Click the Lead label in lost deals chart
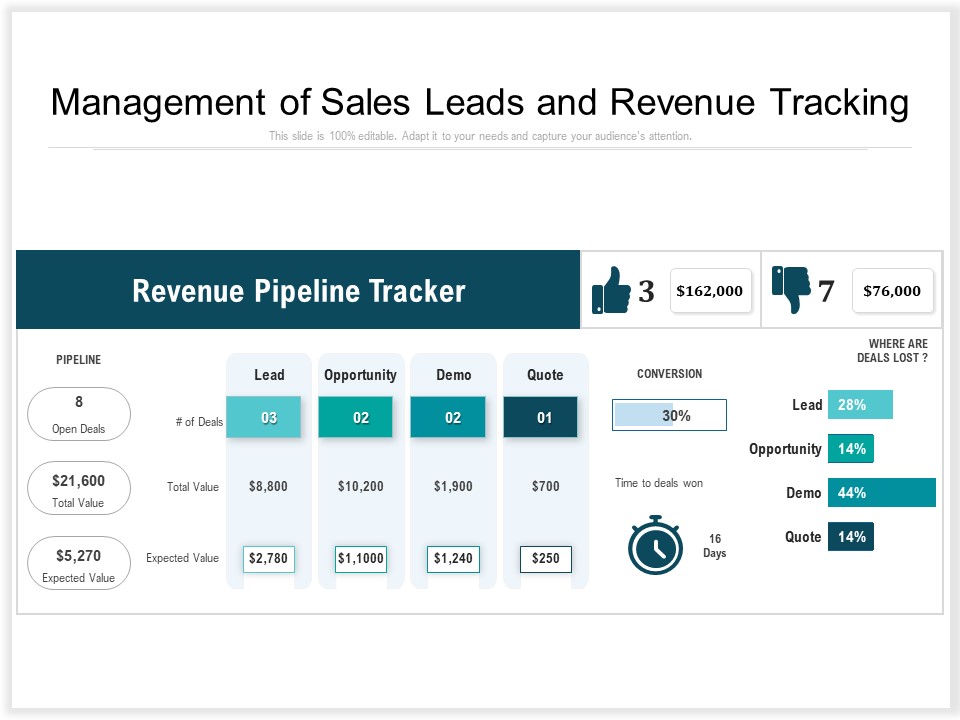 pos(807,405)
